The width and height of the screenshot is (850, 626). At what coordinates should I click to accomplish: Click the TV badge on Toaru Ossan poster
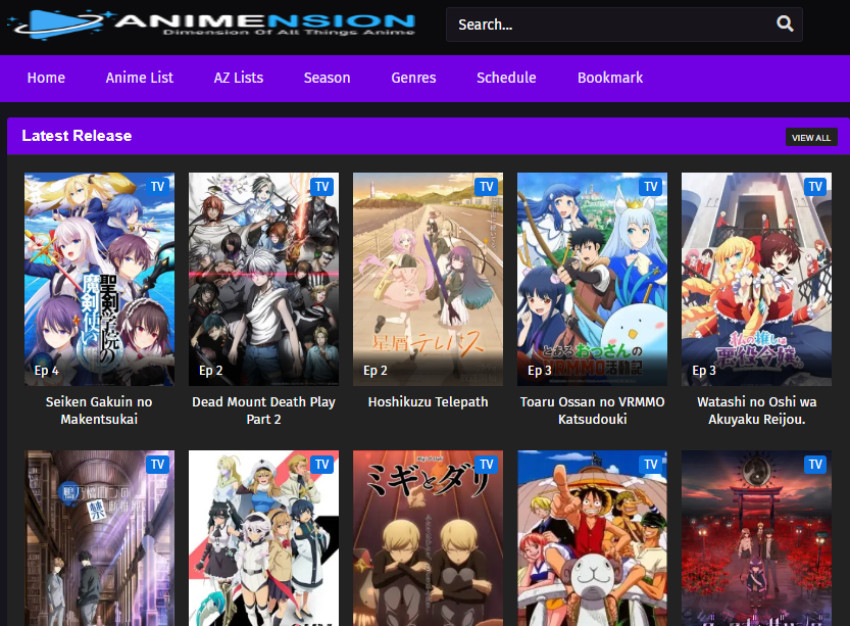pos(649,186)
